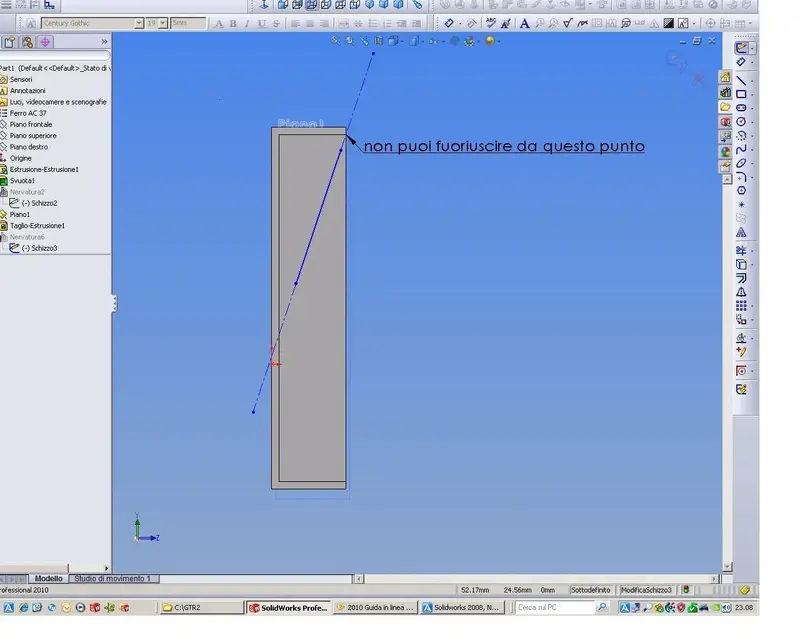
Task: Click the Linear Sketch Pattern tool
Action: (x=741, y=306)
